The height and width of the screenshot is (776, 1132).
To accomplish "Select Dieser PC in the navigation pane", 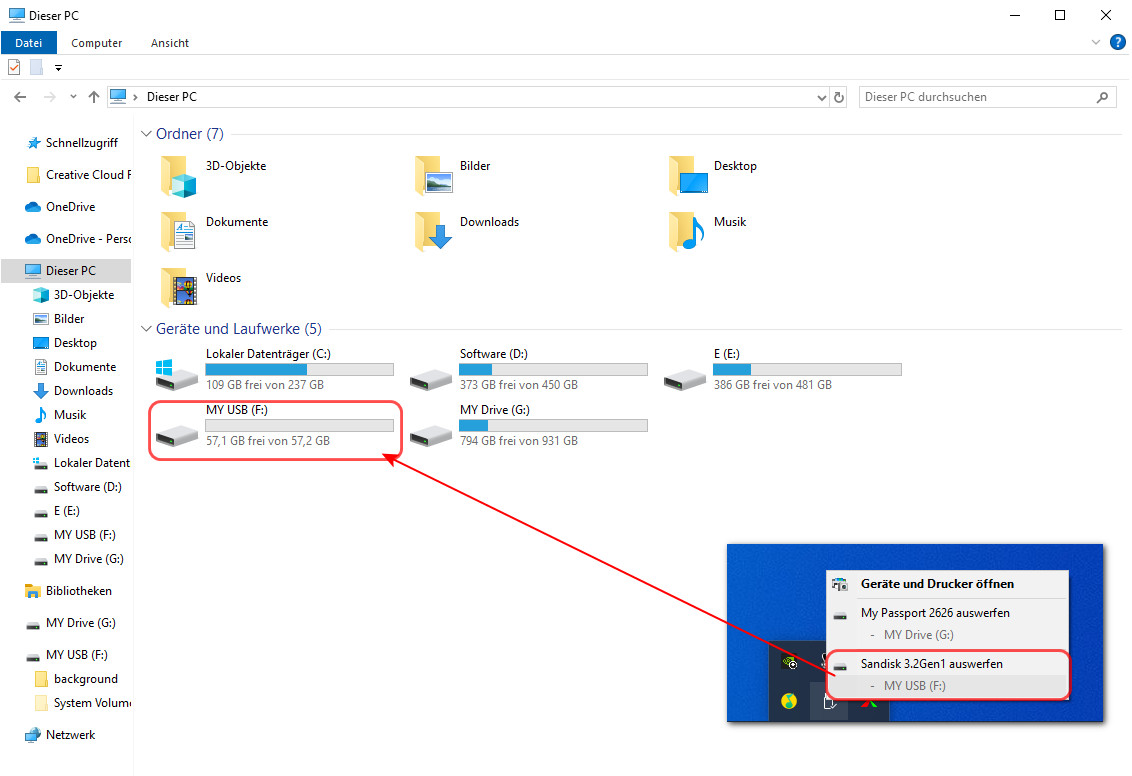I will (x=66, y=271).
